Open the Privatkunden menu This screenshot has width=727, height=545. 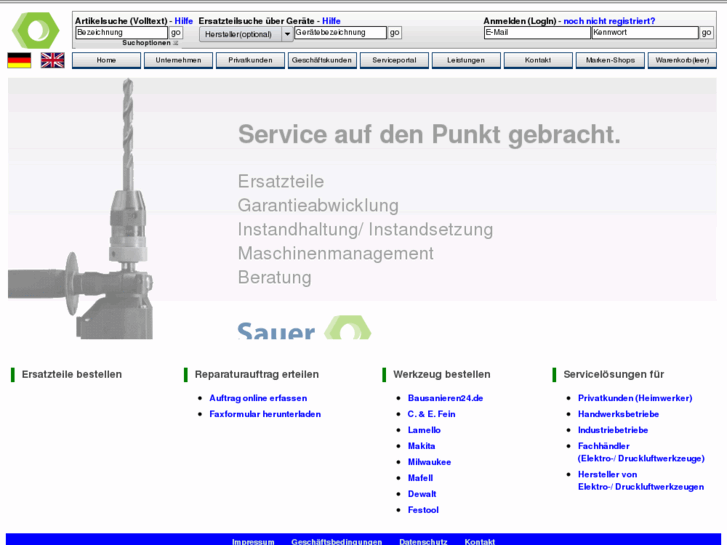(x=250, y=60)
